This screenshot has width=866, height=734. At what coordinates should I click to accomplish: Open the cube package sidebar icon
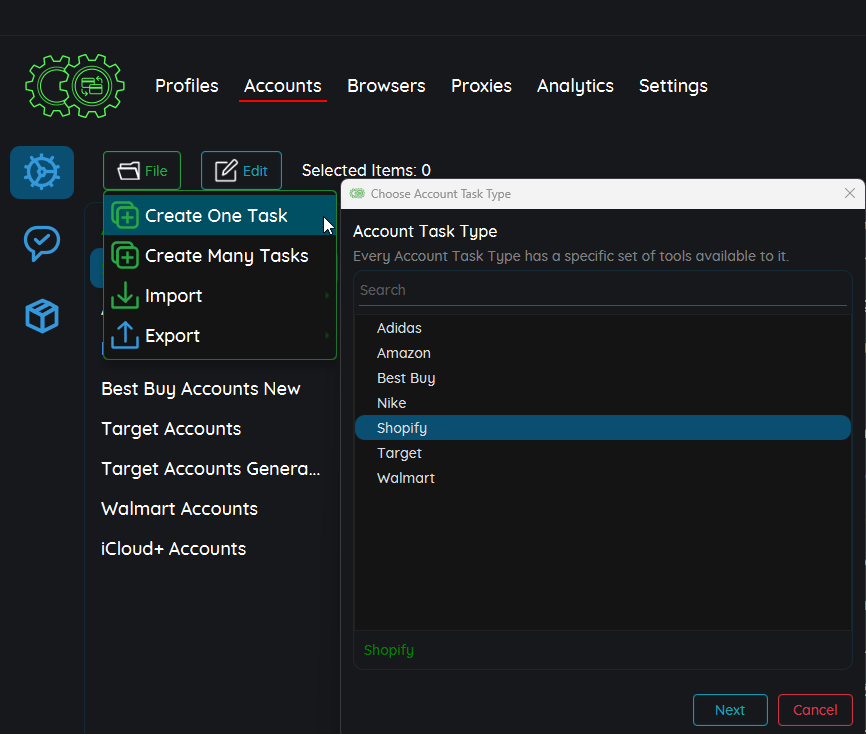pos(42,316)
